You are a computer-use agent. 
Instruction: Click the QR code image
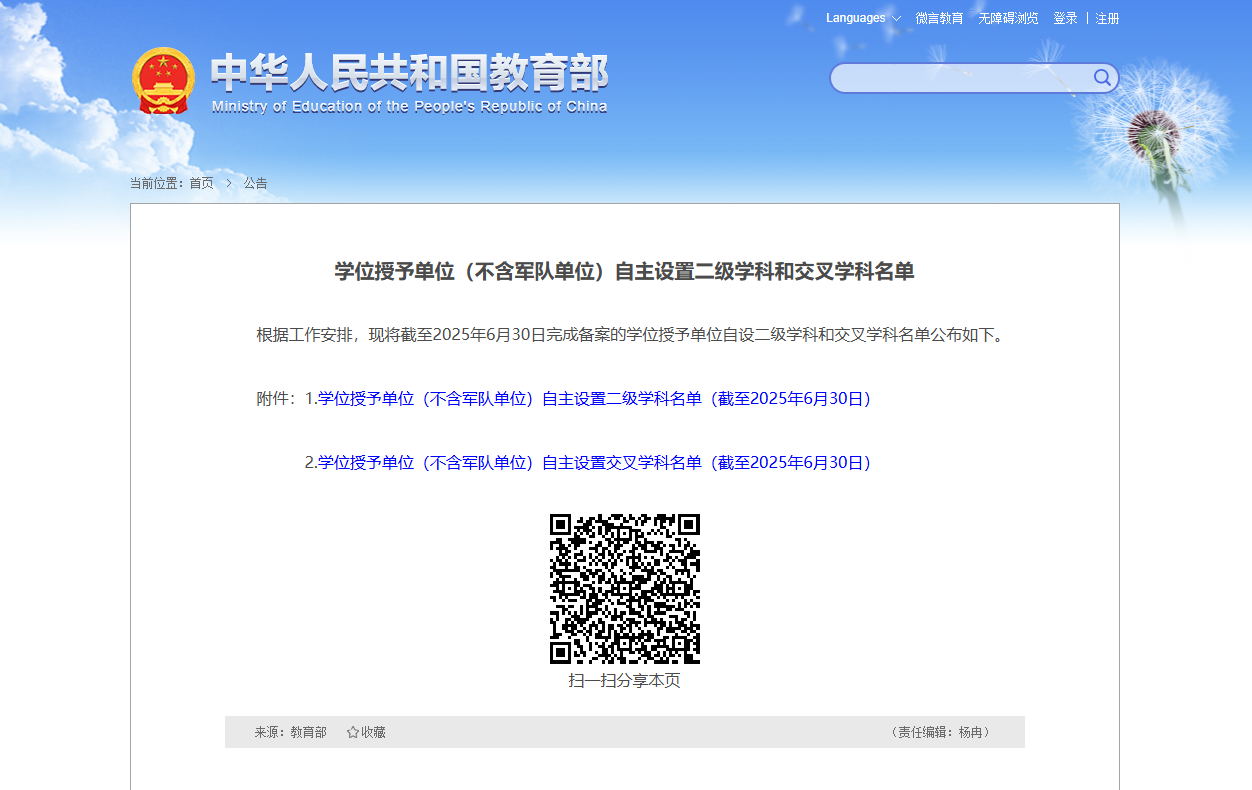tap(625, 588)
